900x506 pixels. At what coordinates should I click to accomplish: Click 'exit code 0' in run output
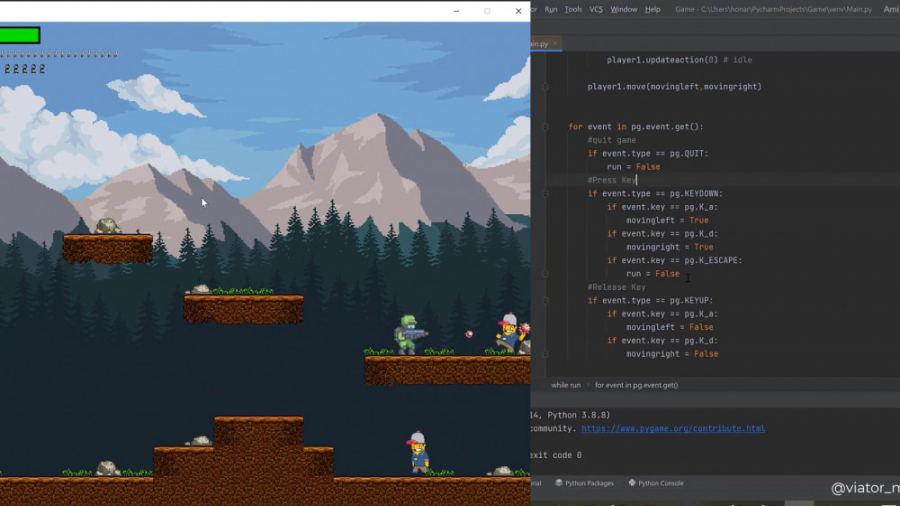(x=556, y=455)
